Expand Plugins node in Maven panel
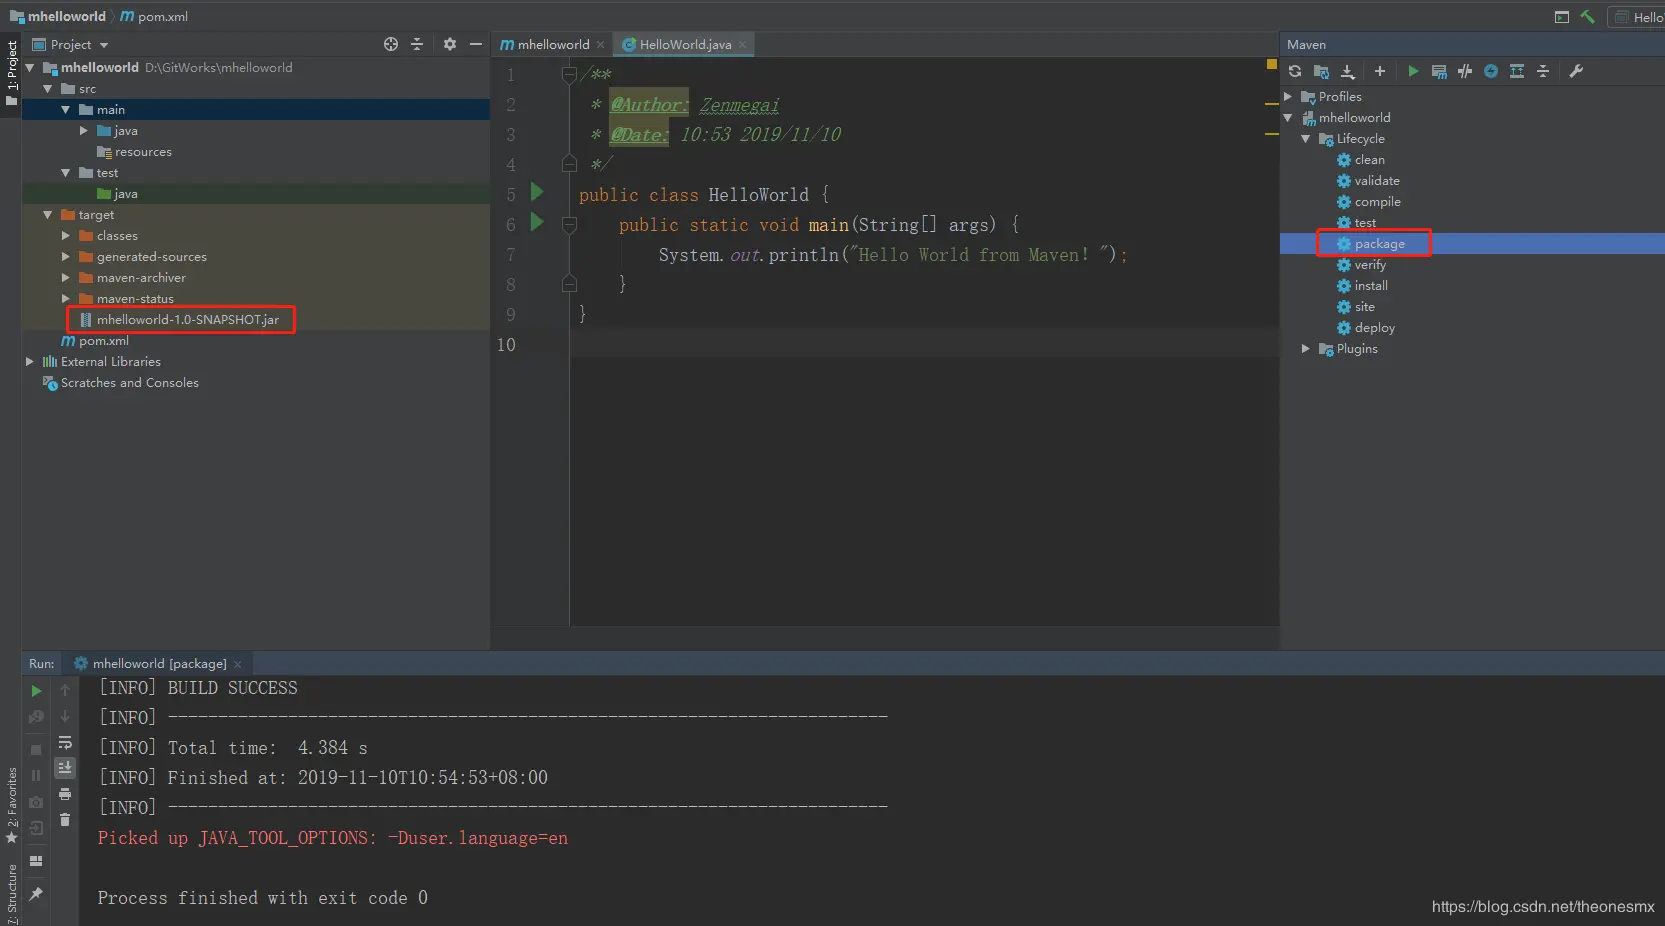Image resolution: width=1665 pixels, height=926 pixels. point(1306,349)
